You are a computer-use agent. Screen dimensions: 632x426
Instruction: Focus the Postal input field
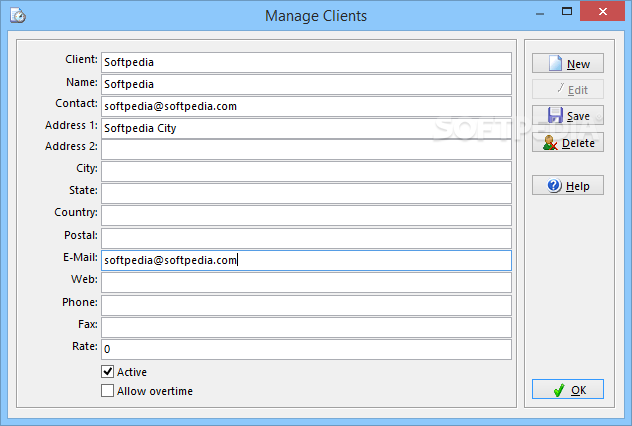point(306,239)
